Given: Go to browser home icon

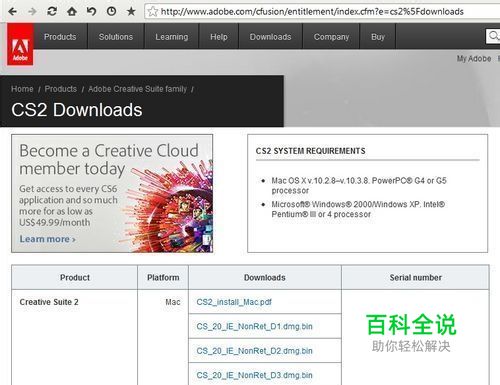Looking at the screenshot, I should 72,12.
